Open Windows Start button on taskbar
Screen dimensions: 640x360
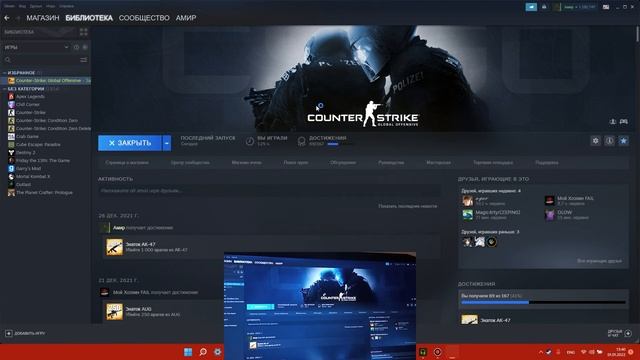click(188, 352)
